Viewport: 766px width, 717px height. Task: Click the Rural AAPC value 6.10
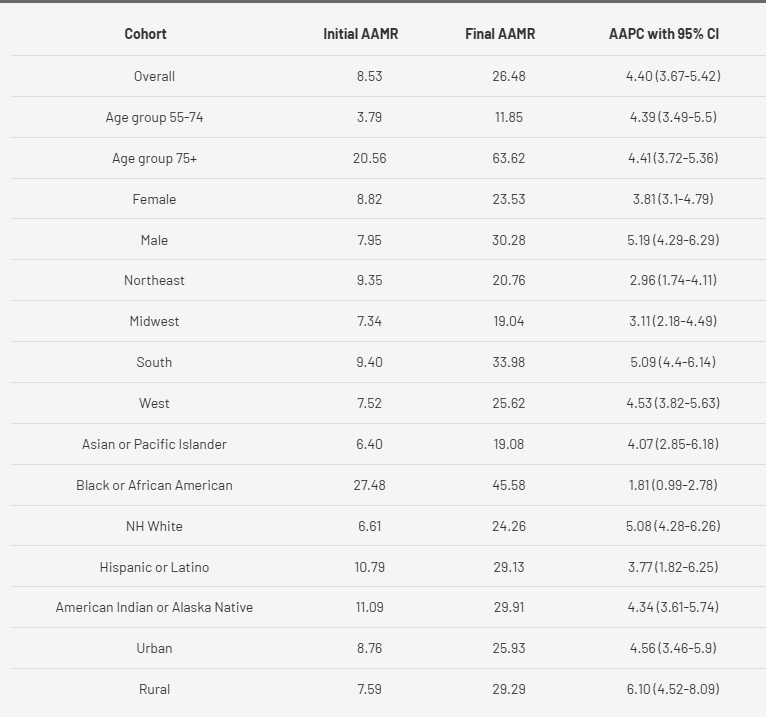click(674, 689)
